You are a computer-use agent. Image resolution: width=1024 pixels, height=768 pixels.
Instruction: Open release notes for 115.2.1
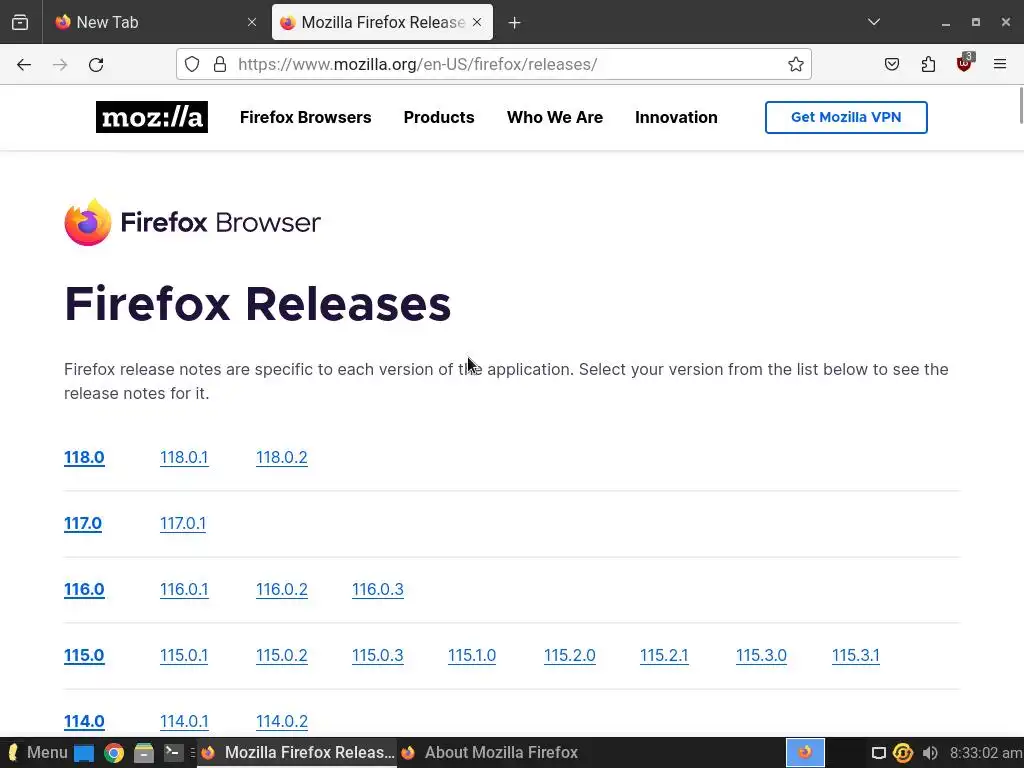[664, 655]
